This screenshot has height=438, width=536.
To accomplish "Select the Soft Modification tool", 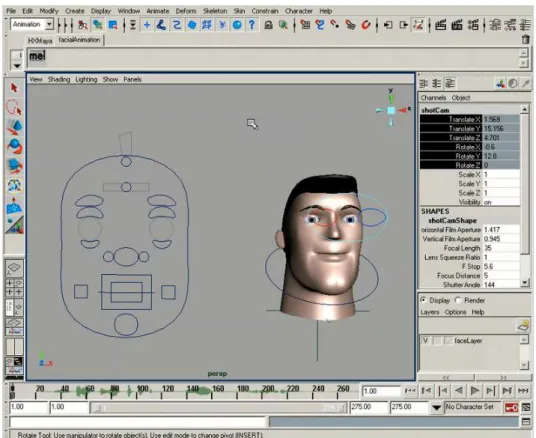I will point(14,205).
